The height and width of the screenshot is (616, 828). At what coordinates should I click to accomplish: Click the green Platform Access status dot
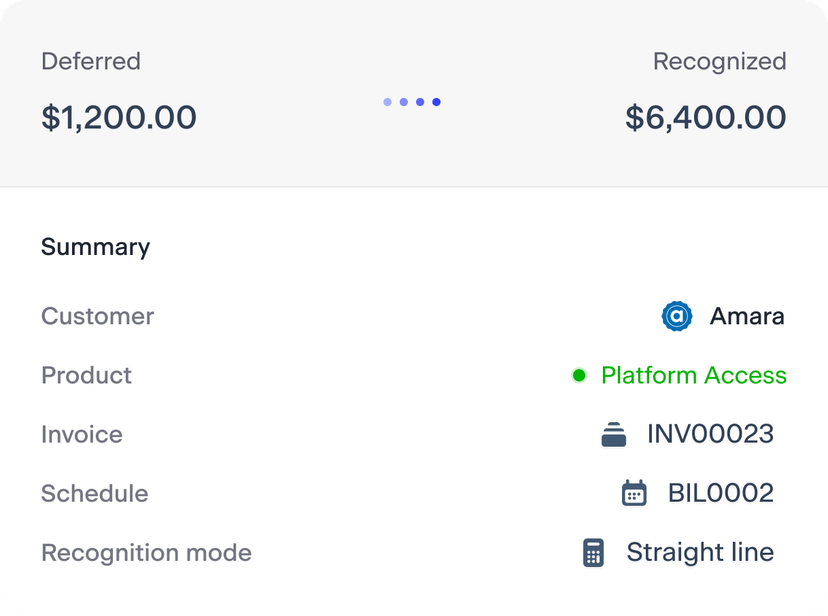pos(579,375)
